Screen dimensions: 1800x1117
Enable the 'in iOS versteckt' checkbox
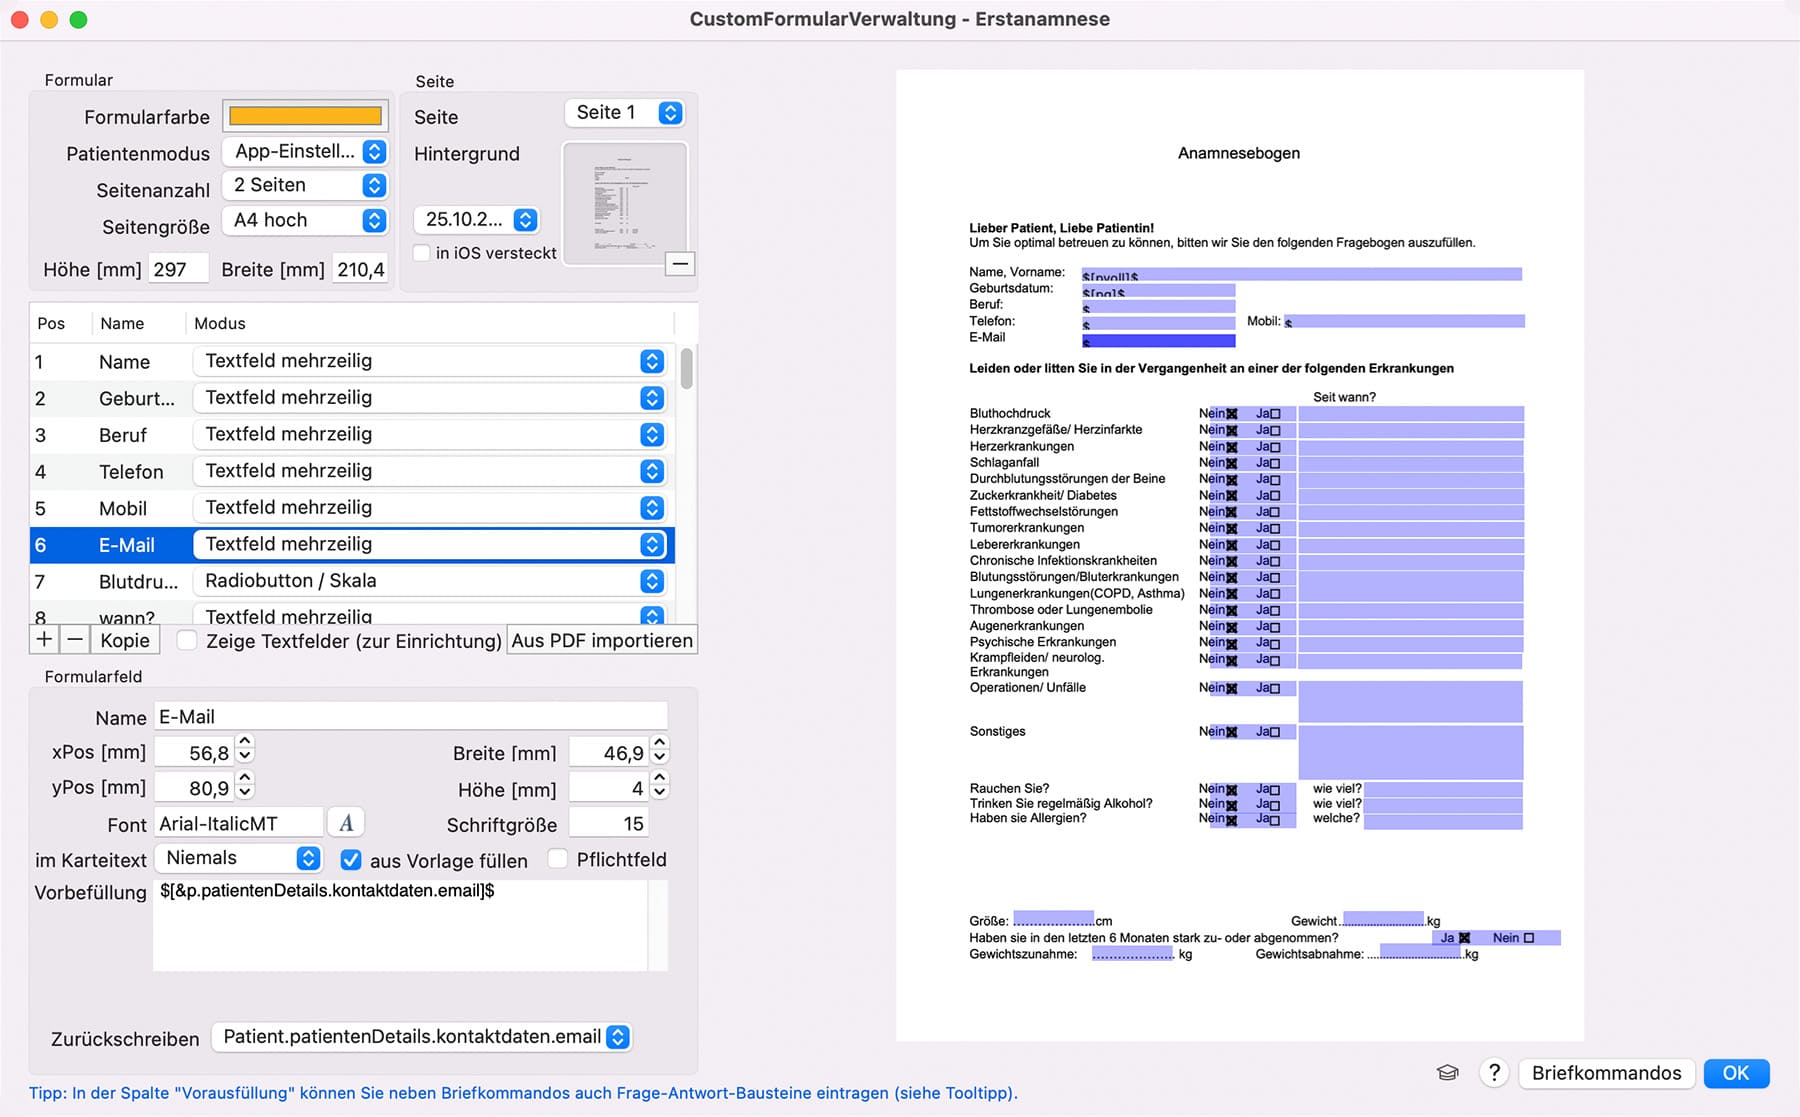[423, 253]
